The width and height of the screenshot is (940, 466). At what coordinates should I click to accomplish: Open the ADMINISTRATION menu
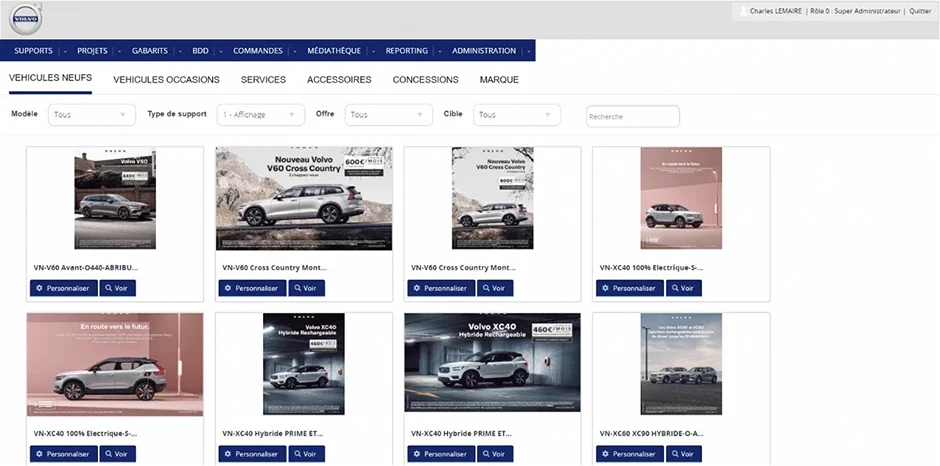(x=484, y=51)
